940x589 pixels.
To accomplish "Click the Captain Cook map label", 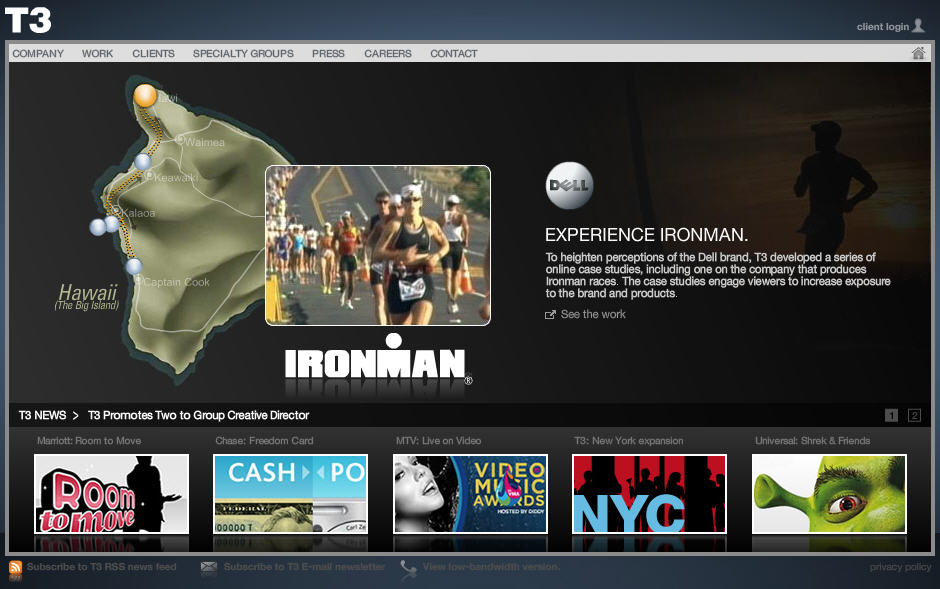I will click(176, 282).
